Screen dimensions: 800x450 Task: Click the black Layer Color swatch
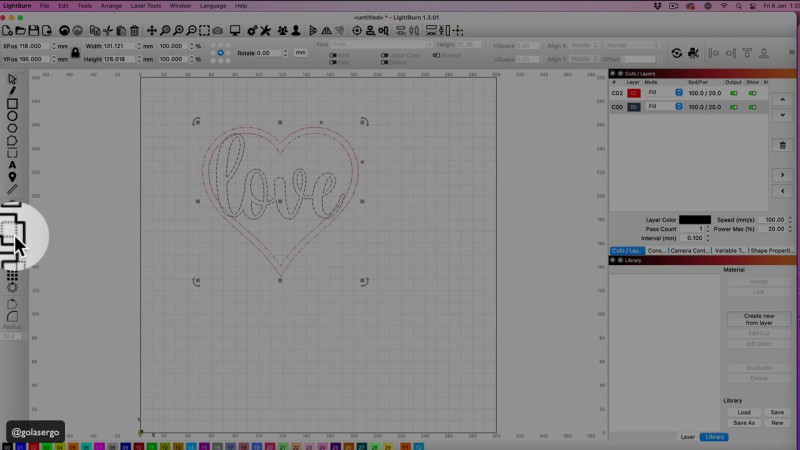point(694,219)
